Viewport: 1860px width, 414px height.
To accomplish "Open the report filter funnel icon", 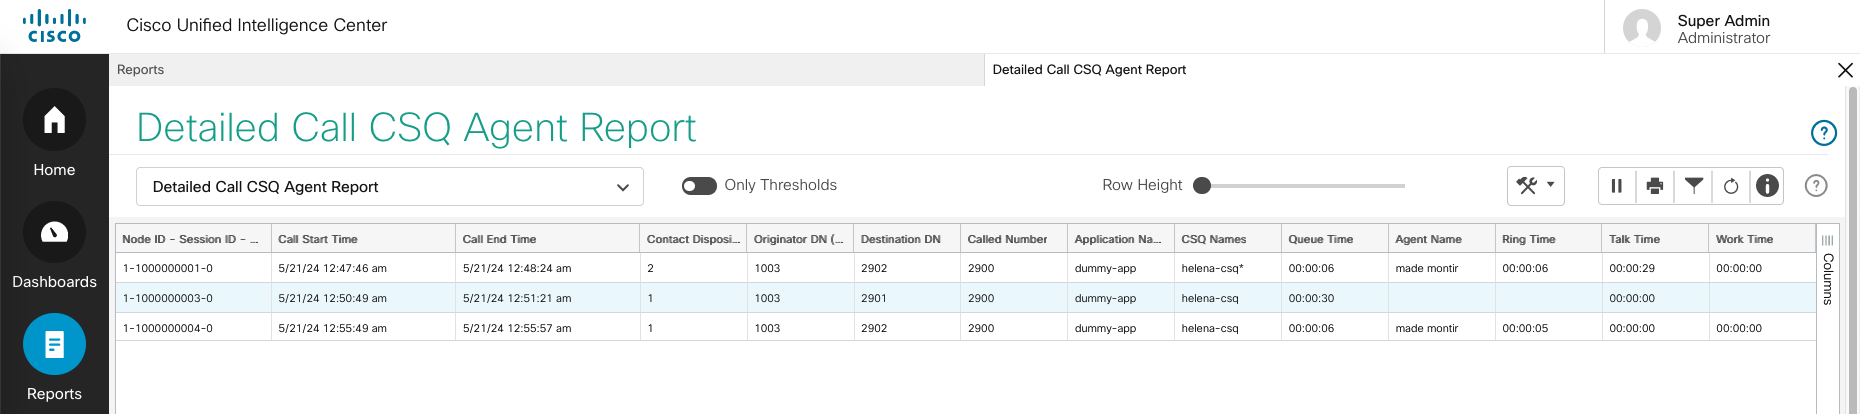I will click(x=1693, y=185).
